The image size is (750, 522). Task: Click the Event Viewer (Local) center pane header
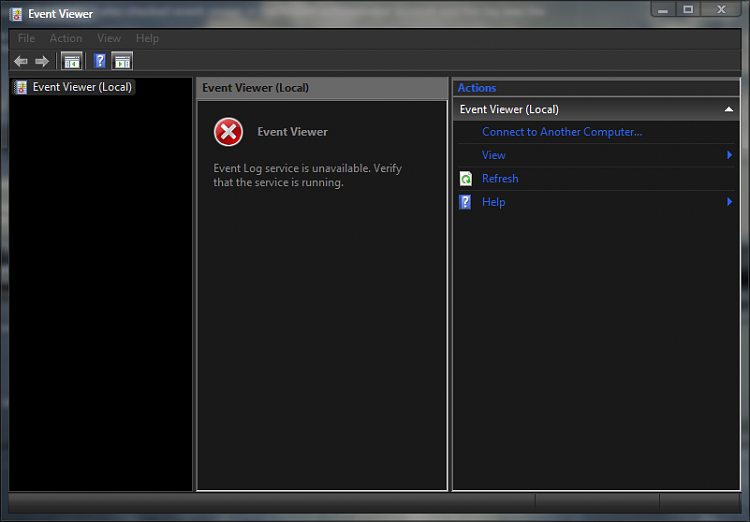(x=322, y=88)
